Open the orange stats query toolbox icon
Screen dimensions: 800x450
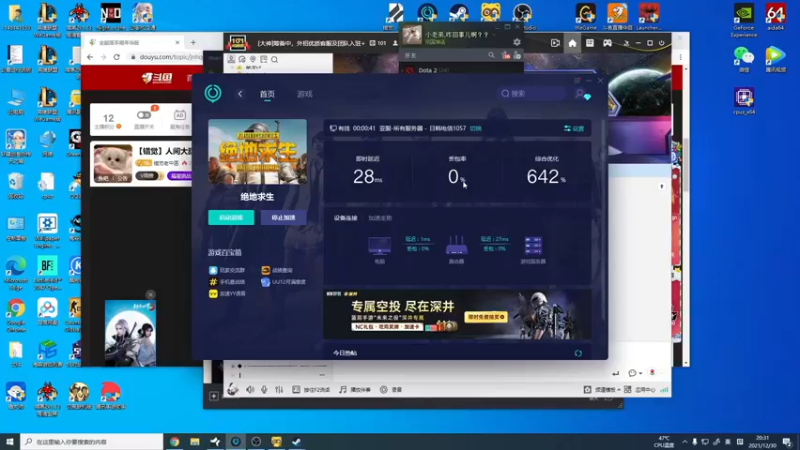(x=265, y=270)
